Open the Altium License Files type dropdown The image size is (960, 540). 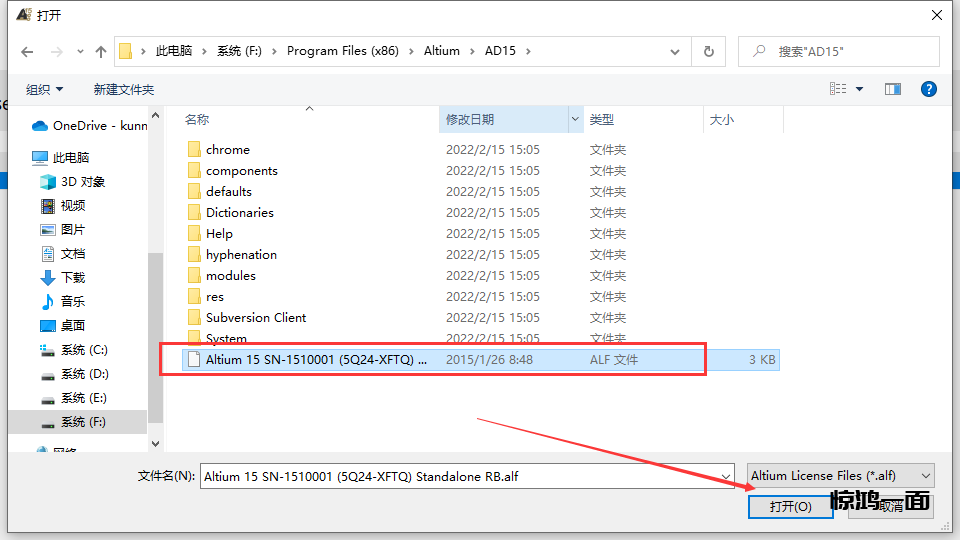point(841,476)
